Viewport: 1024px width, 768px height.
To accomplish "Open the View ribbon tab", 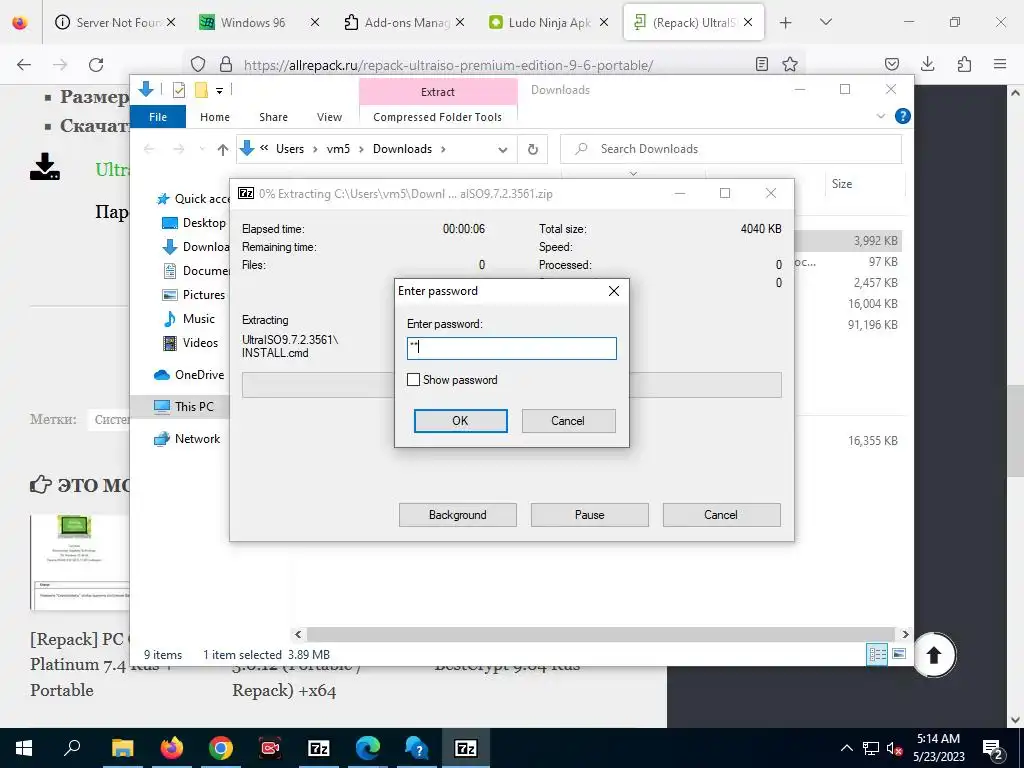I will tap(329, 117).
